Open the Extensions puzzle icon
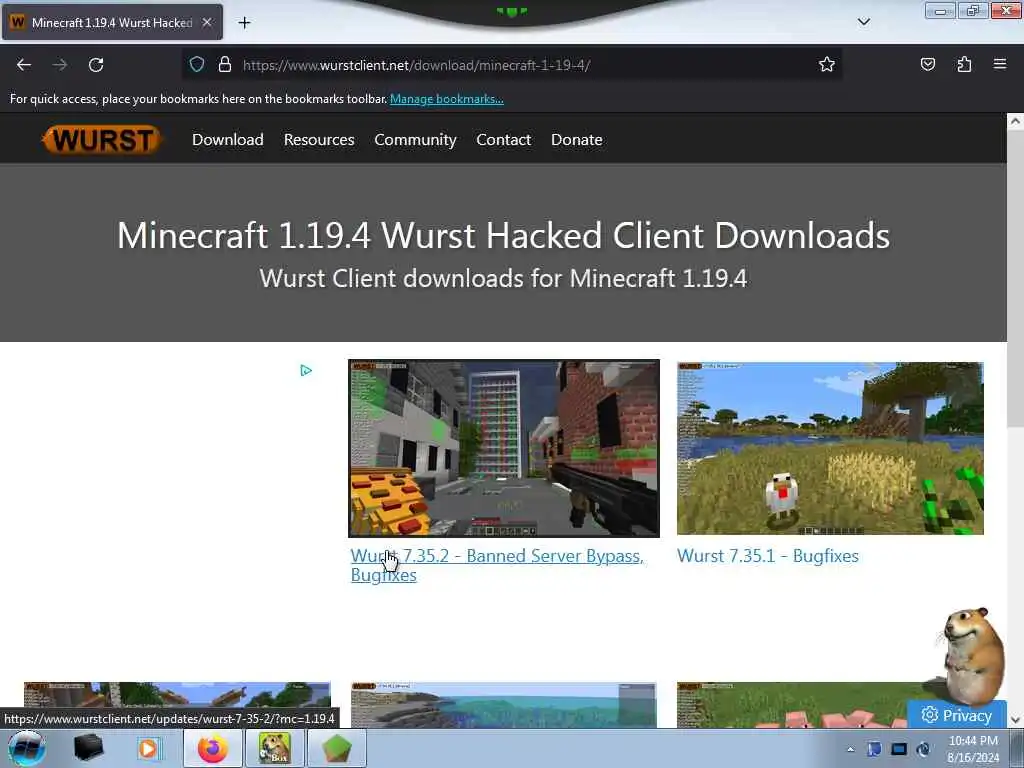The image size is (1024, 768). (964, 65)
